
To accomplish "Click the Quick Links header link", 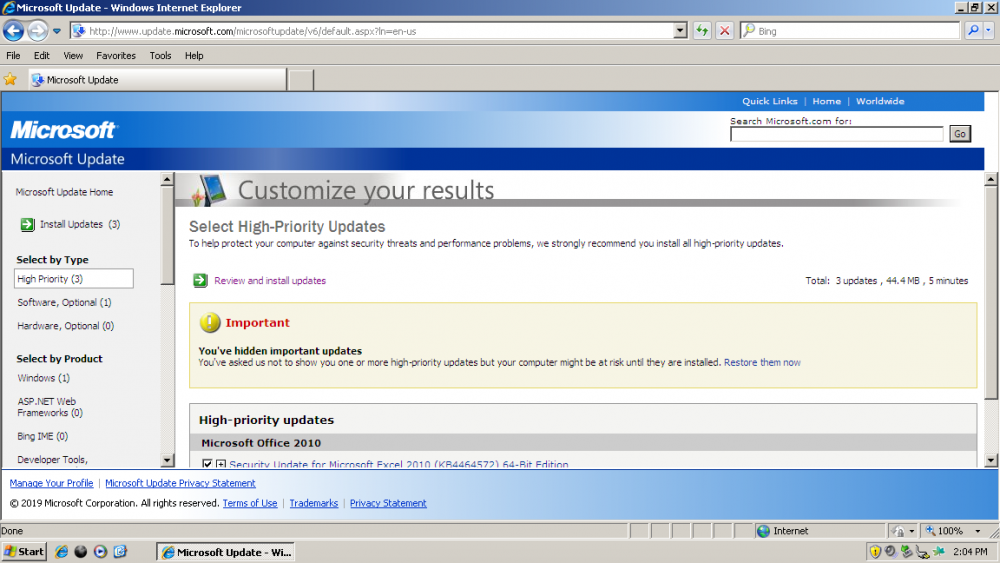I will (x=769, y=101).
